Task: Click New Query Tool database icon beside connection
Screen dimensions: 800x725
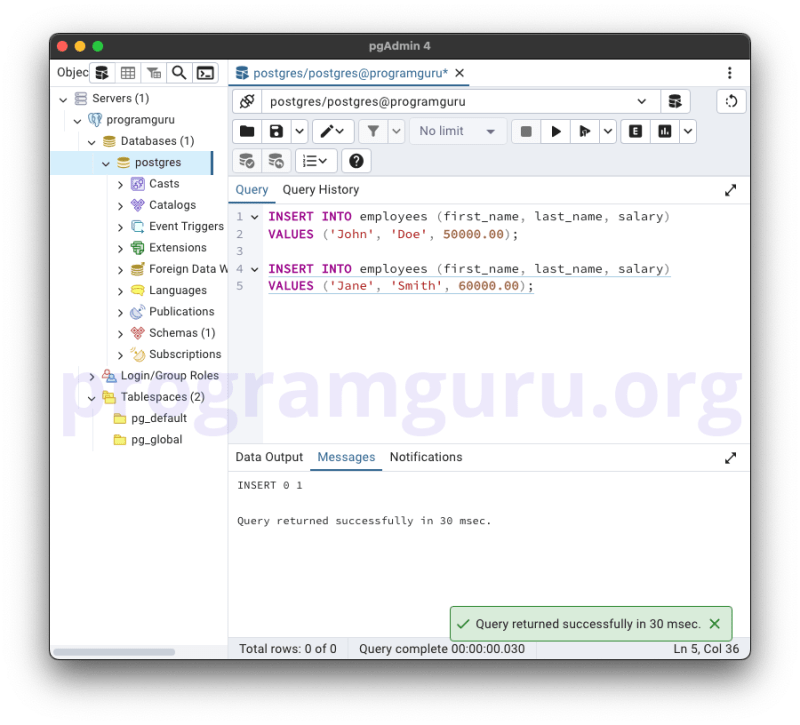Action: pyautogui.click(x=675, y=101)
